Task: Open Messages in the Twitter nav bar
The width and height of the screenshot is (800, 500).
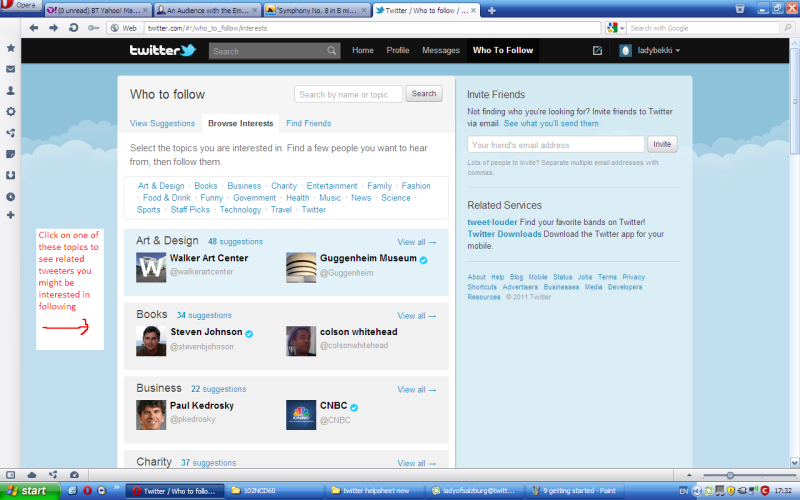Action: [x=441, y=51]
